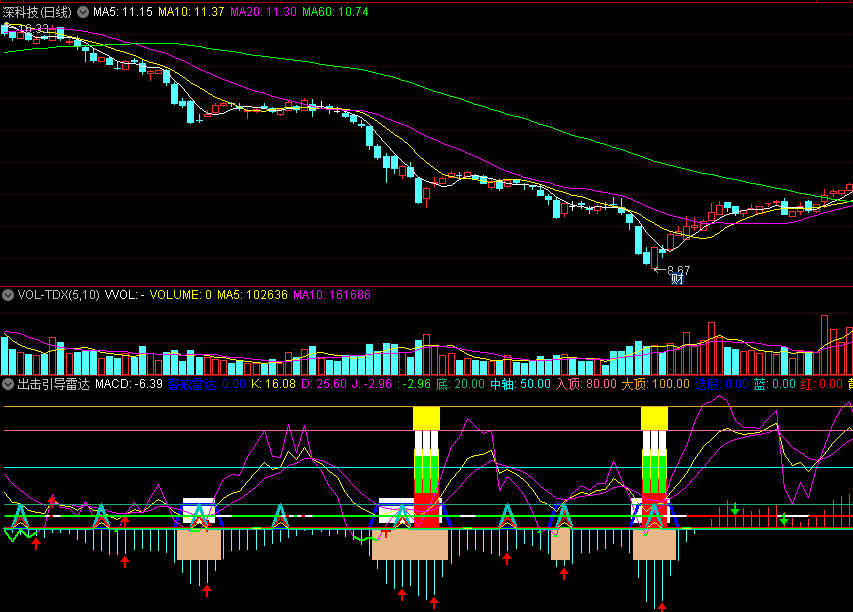Image resolution: width=853 pixels, height=612 pixels.
Task: Click the 选股: 0.00 label
Action: [721, 384]
